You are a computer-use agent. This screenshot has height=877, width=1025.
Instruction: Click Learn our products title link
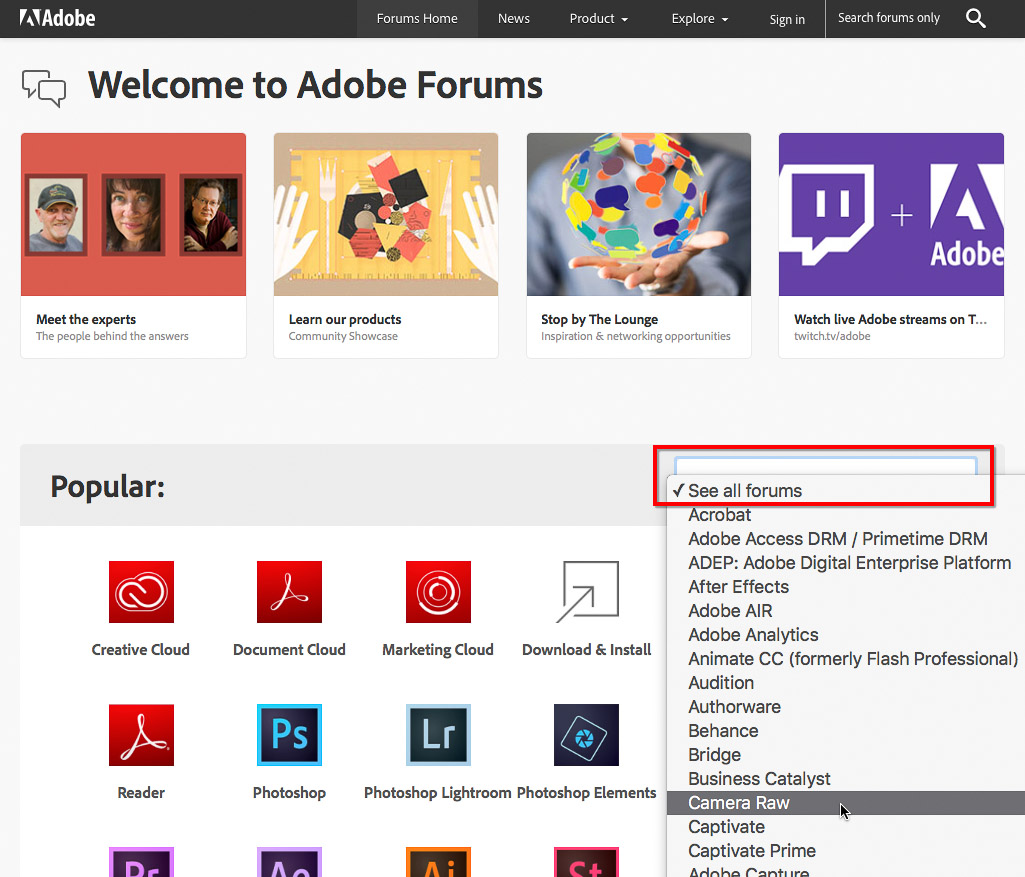[345, 320]
